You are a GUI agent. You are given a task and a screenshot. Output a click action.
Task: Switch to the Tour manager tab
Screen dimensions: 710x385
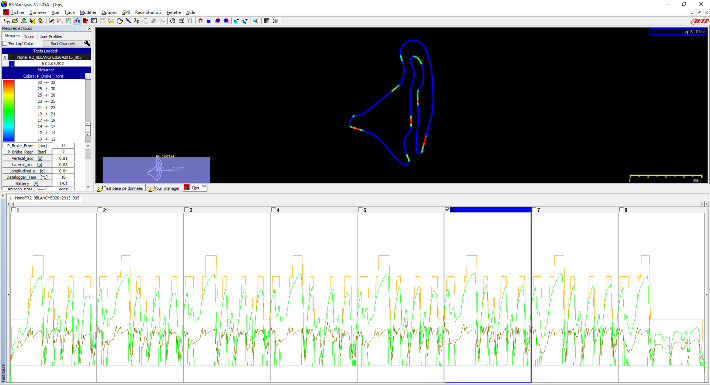[x=163, y=188]
